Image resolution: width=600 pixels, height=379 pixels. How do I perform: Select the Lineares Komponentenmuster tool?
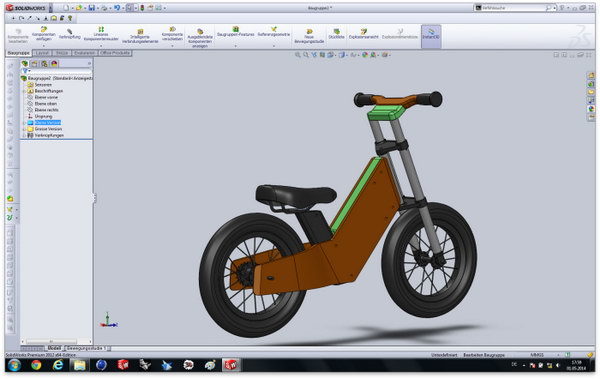(x=101, y=34)
